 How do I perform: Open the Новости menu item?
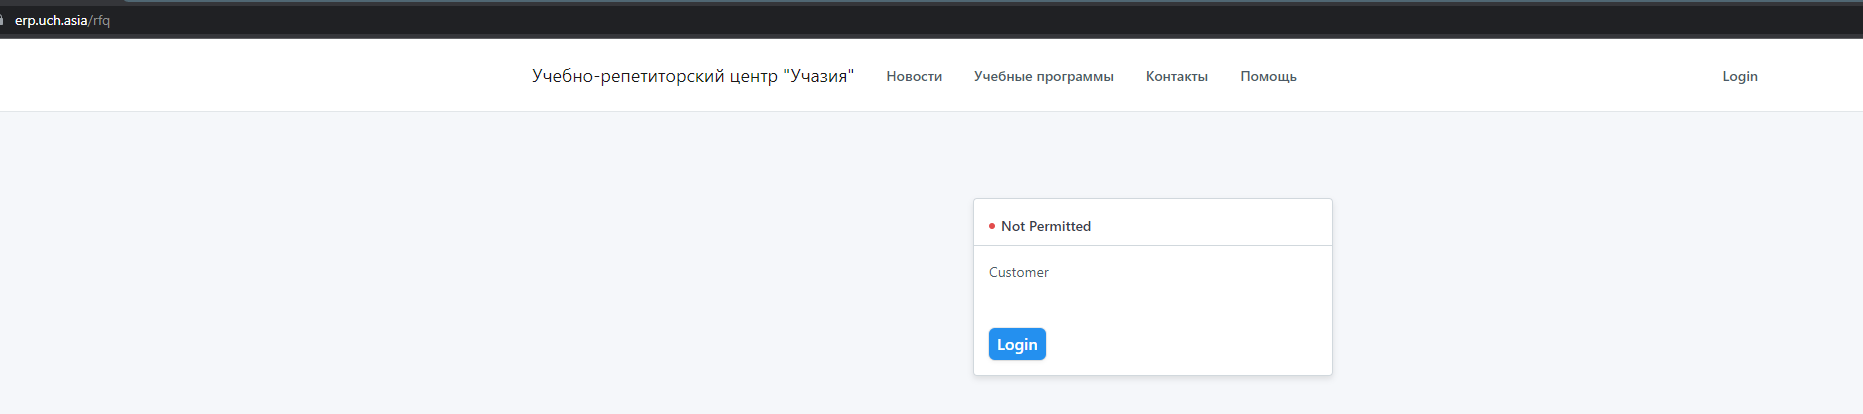tap(914, 76)
